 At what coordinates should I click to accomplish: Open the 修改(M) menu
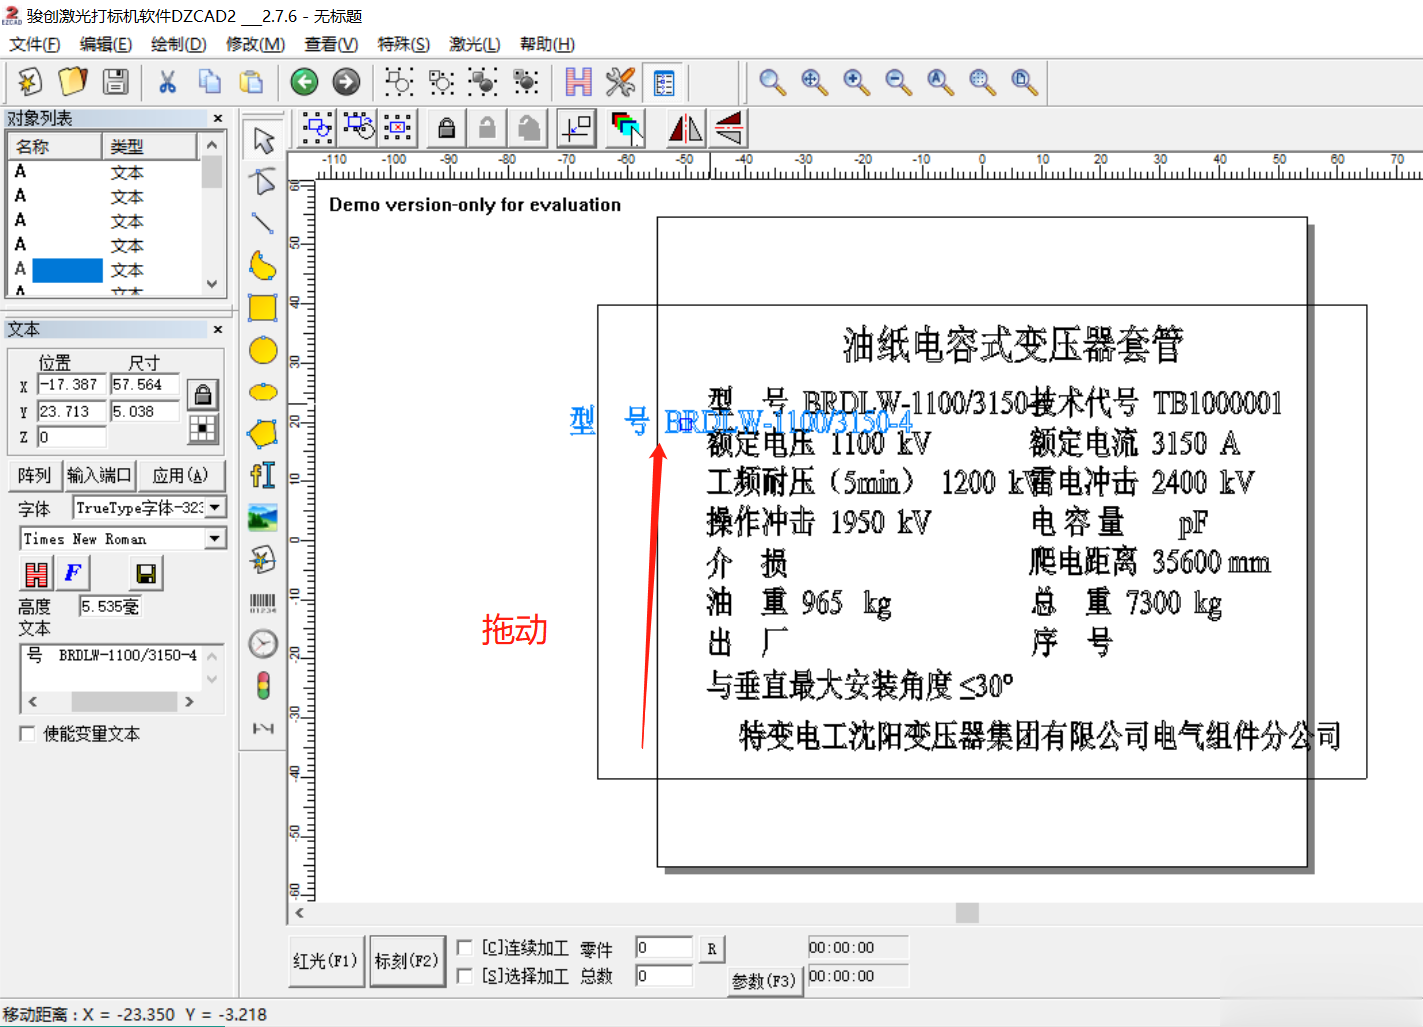pos(255,44)
